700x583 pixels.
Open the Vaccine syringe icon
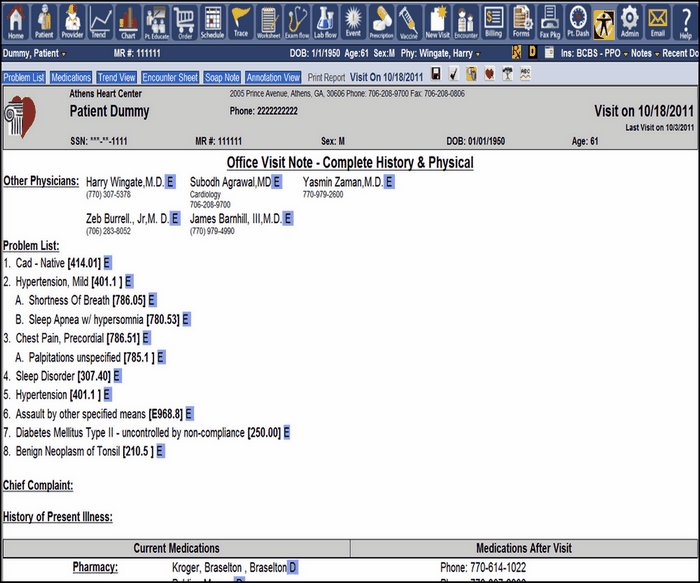point(409,21)
